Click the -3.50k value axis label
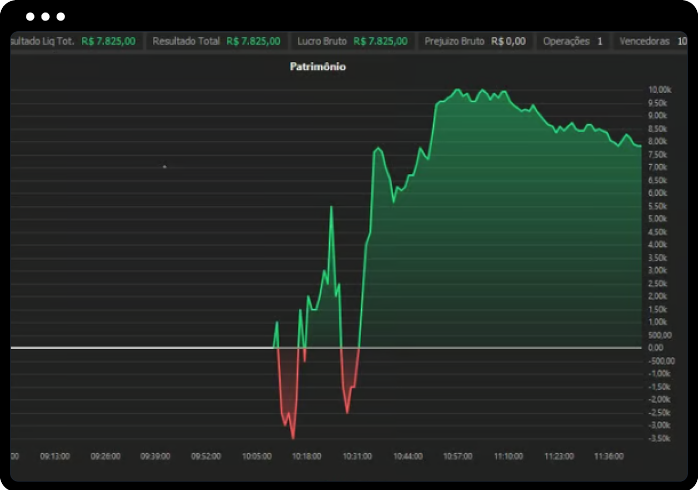This screenshot has height=490, width=698. (x=658, y=438)
